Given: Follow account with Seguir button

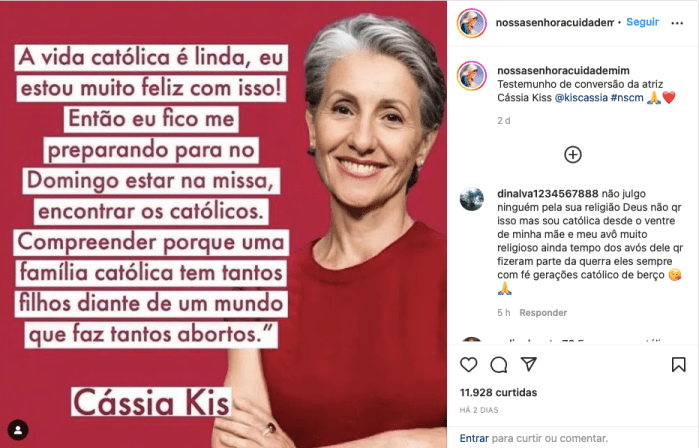Looking at the screenshot, I should pyautogui.click(x=642, y=22).
